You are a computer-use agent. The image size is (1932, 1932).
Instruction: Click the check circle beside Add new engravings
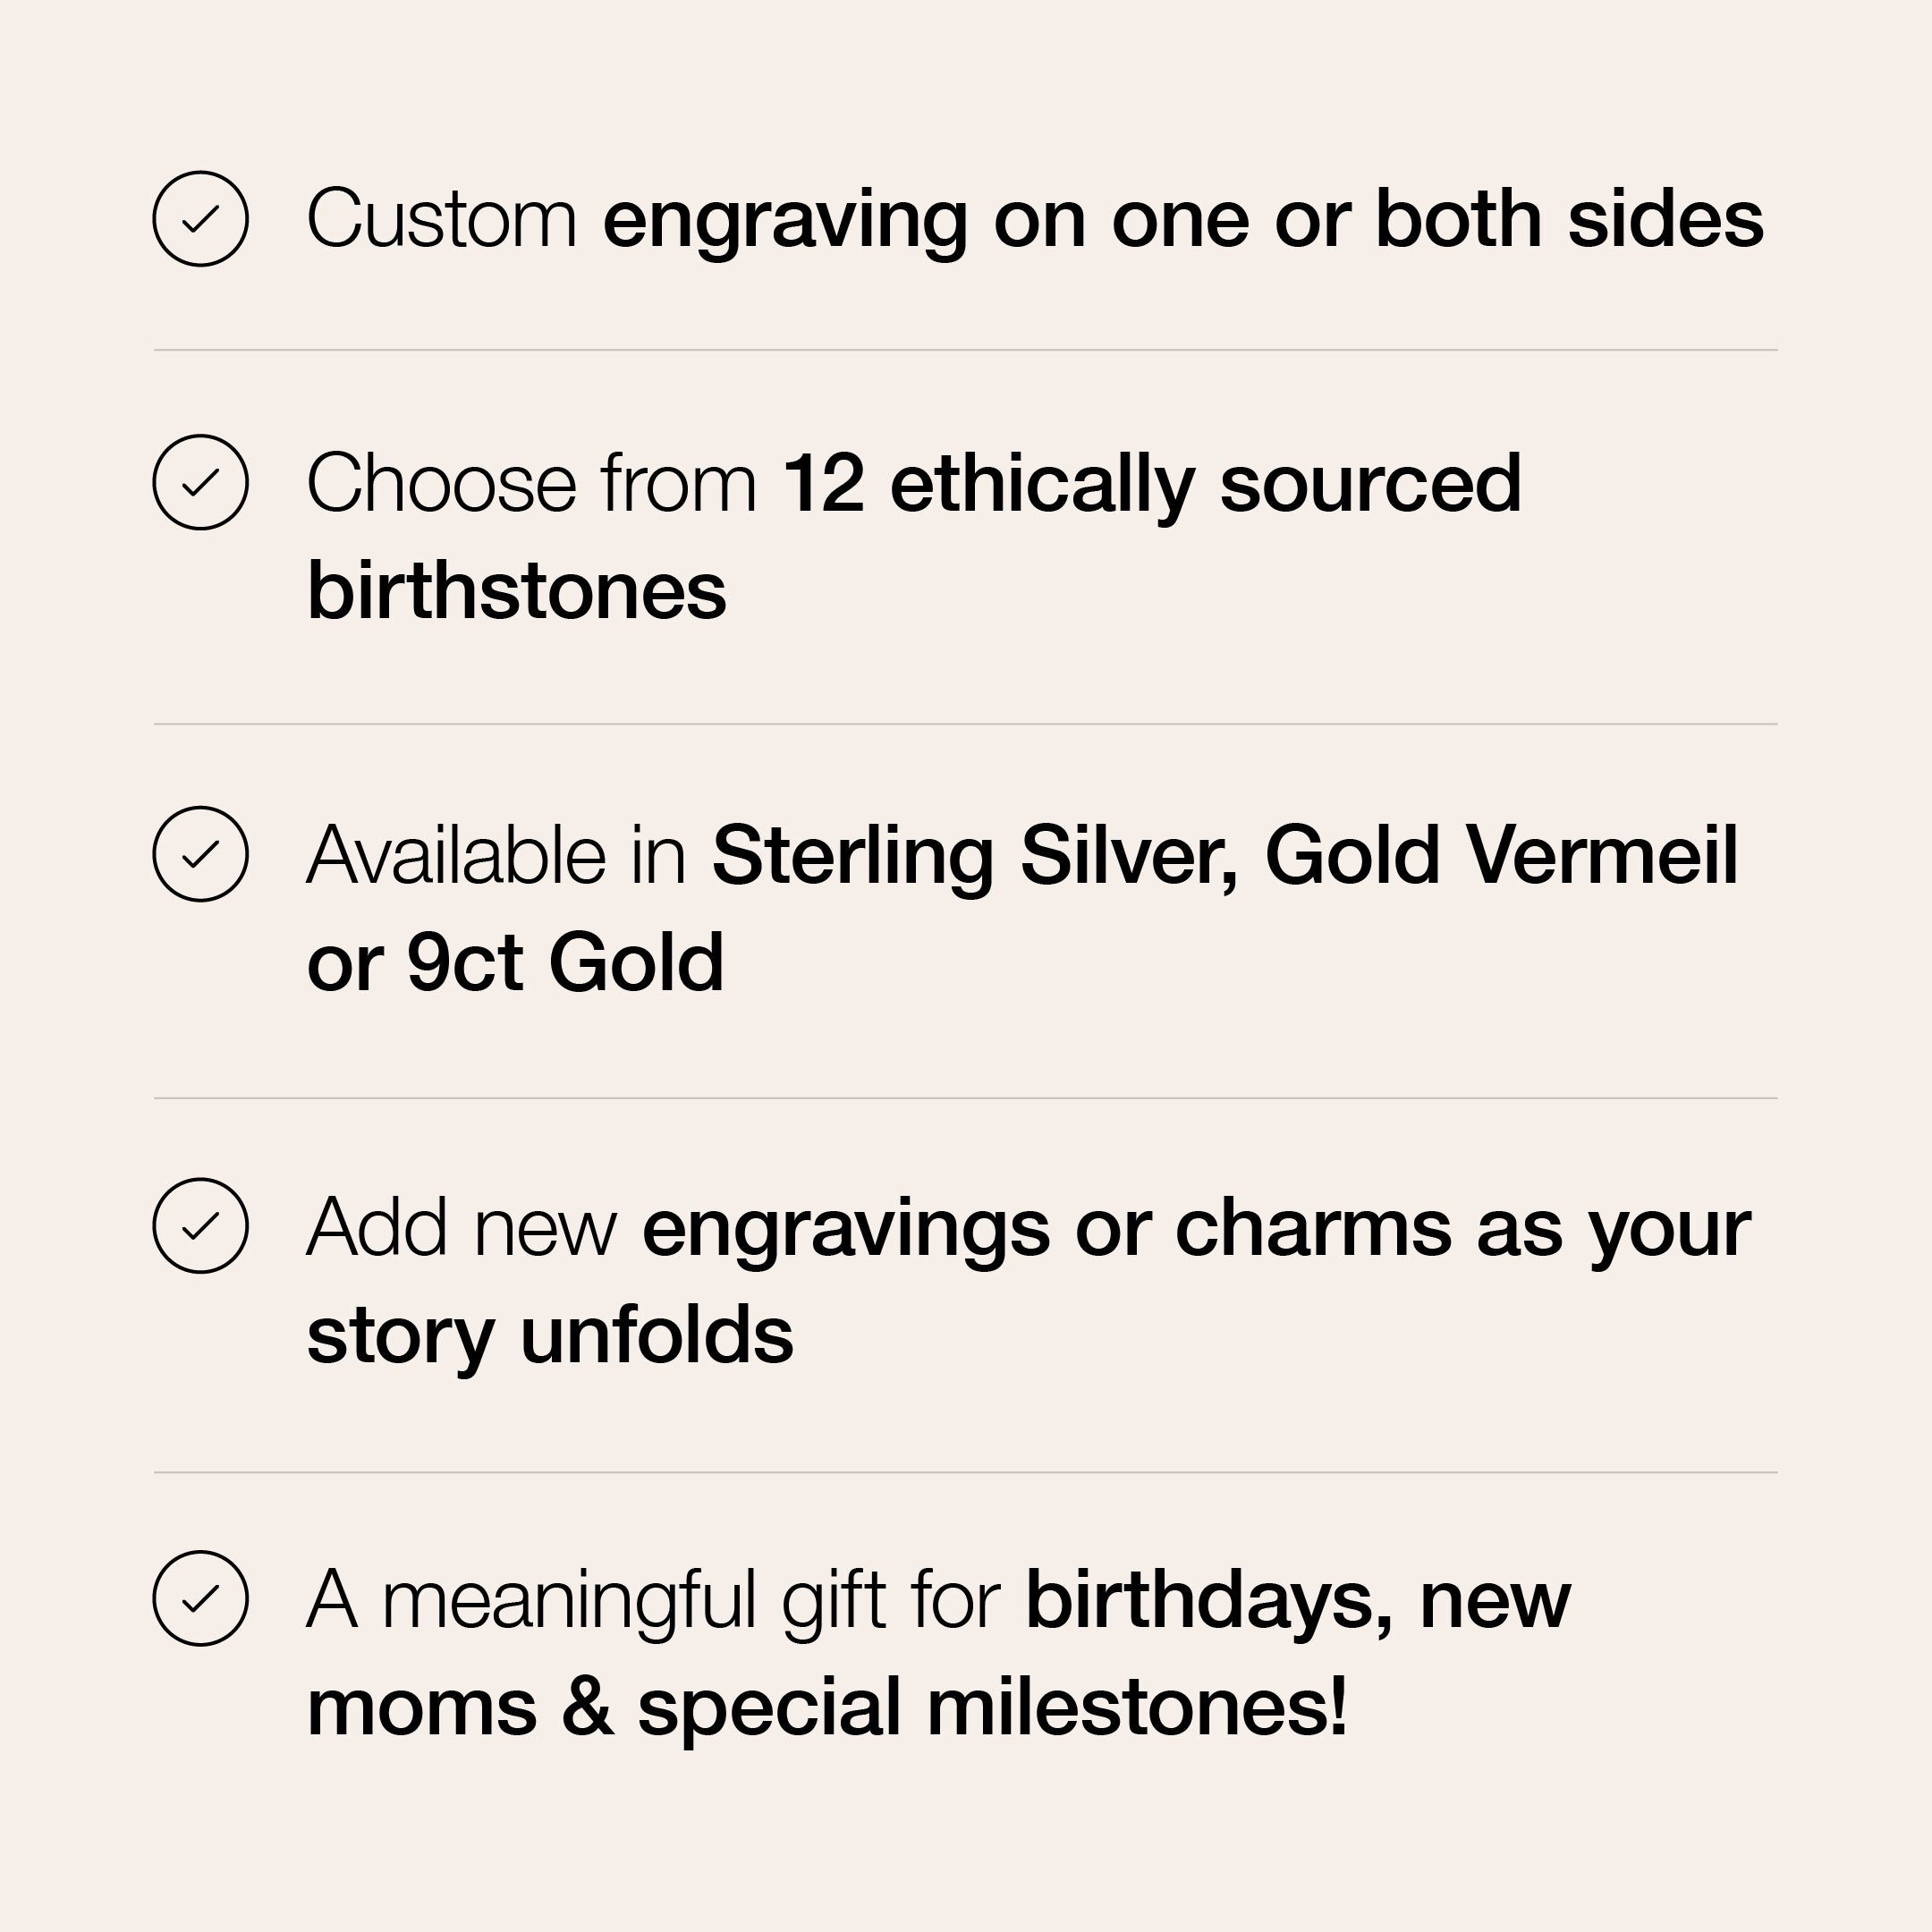coord(200,1226)
